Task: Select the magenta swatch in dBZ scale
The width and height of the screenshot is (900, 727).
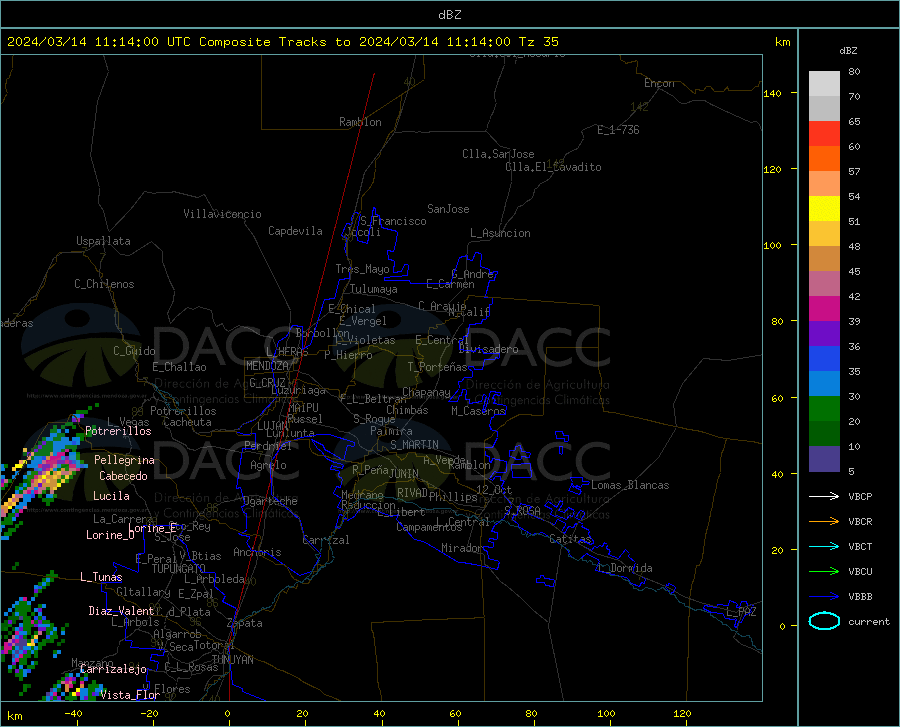Action: coord(824,309)
